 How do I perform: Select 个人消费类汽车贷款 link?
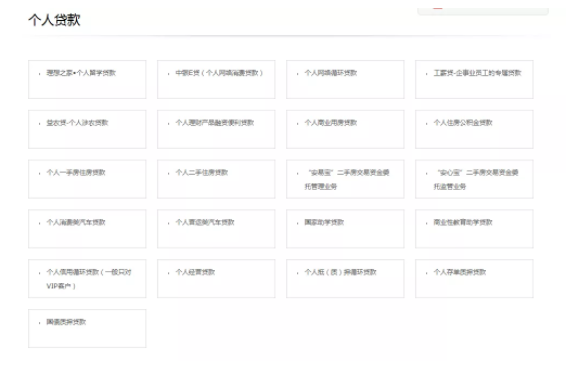click(x=76, y=222)
